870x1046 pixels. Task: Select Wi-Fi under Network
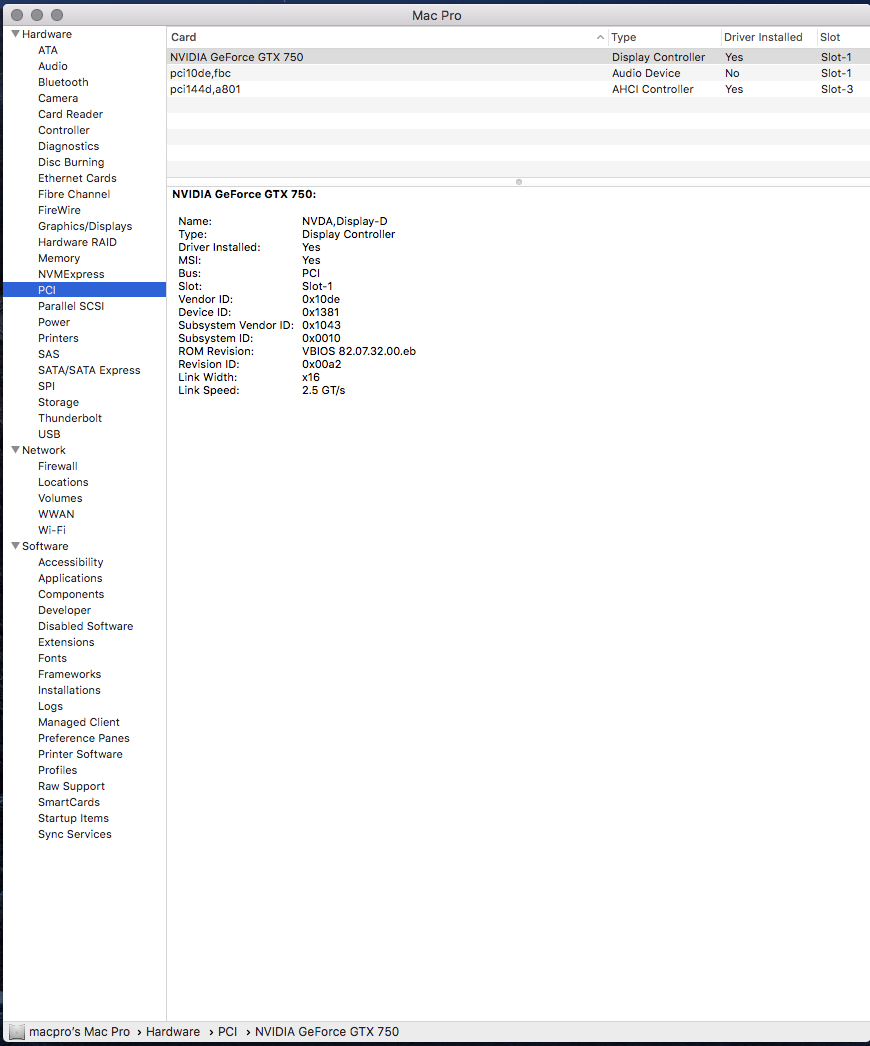click(52, 530)
